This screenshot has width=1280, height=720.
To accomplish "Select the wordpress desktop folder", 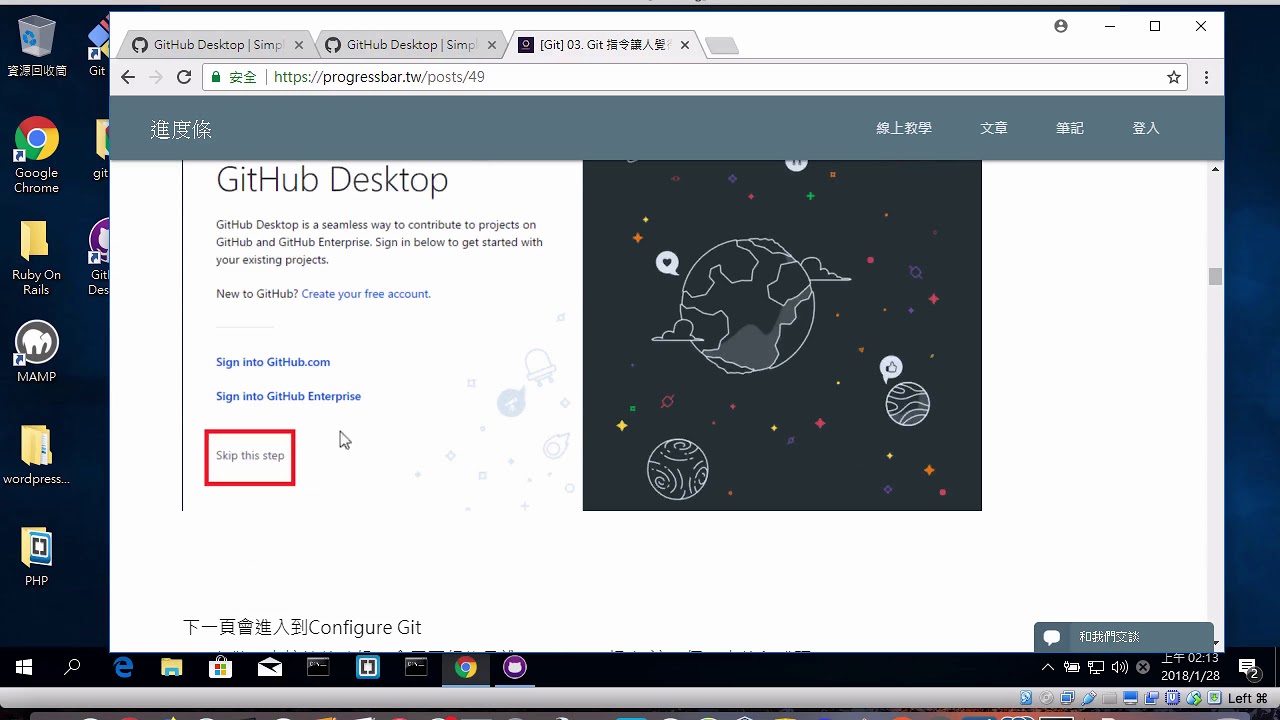I will click(37, 455).
